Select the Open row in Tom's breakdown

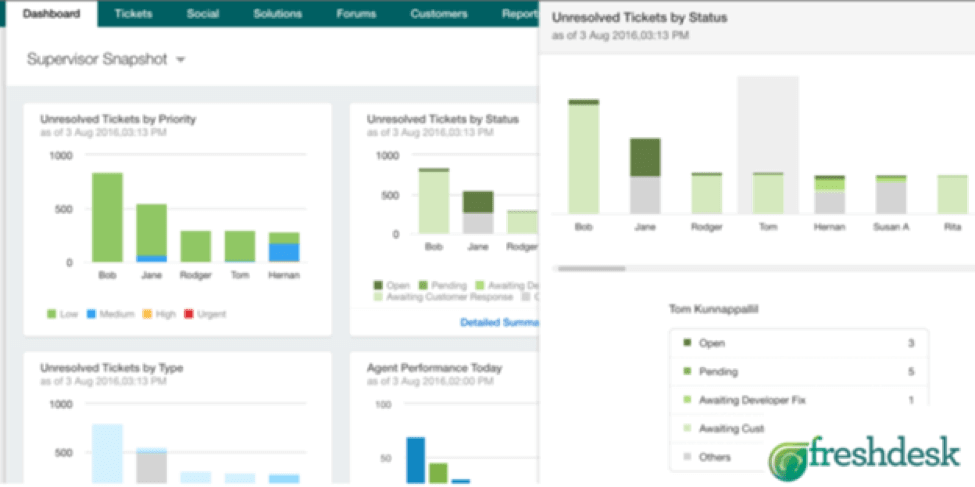tap(798, 343)
